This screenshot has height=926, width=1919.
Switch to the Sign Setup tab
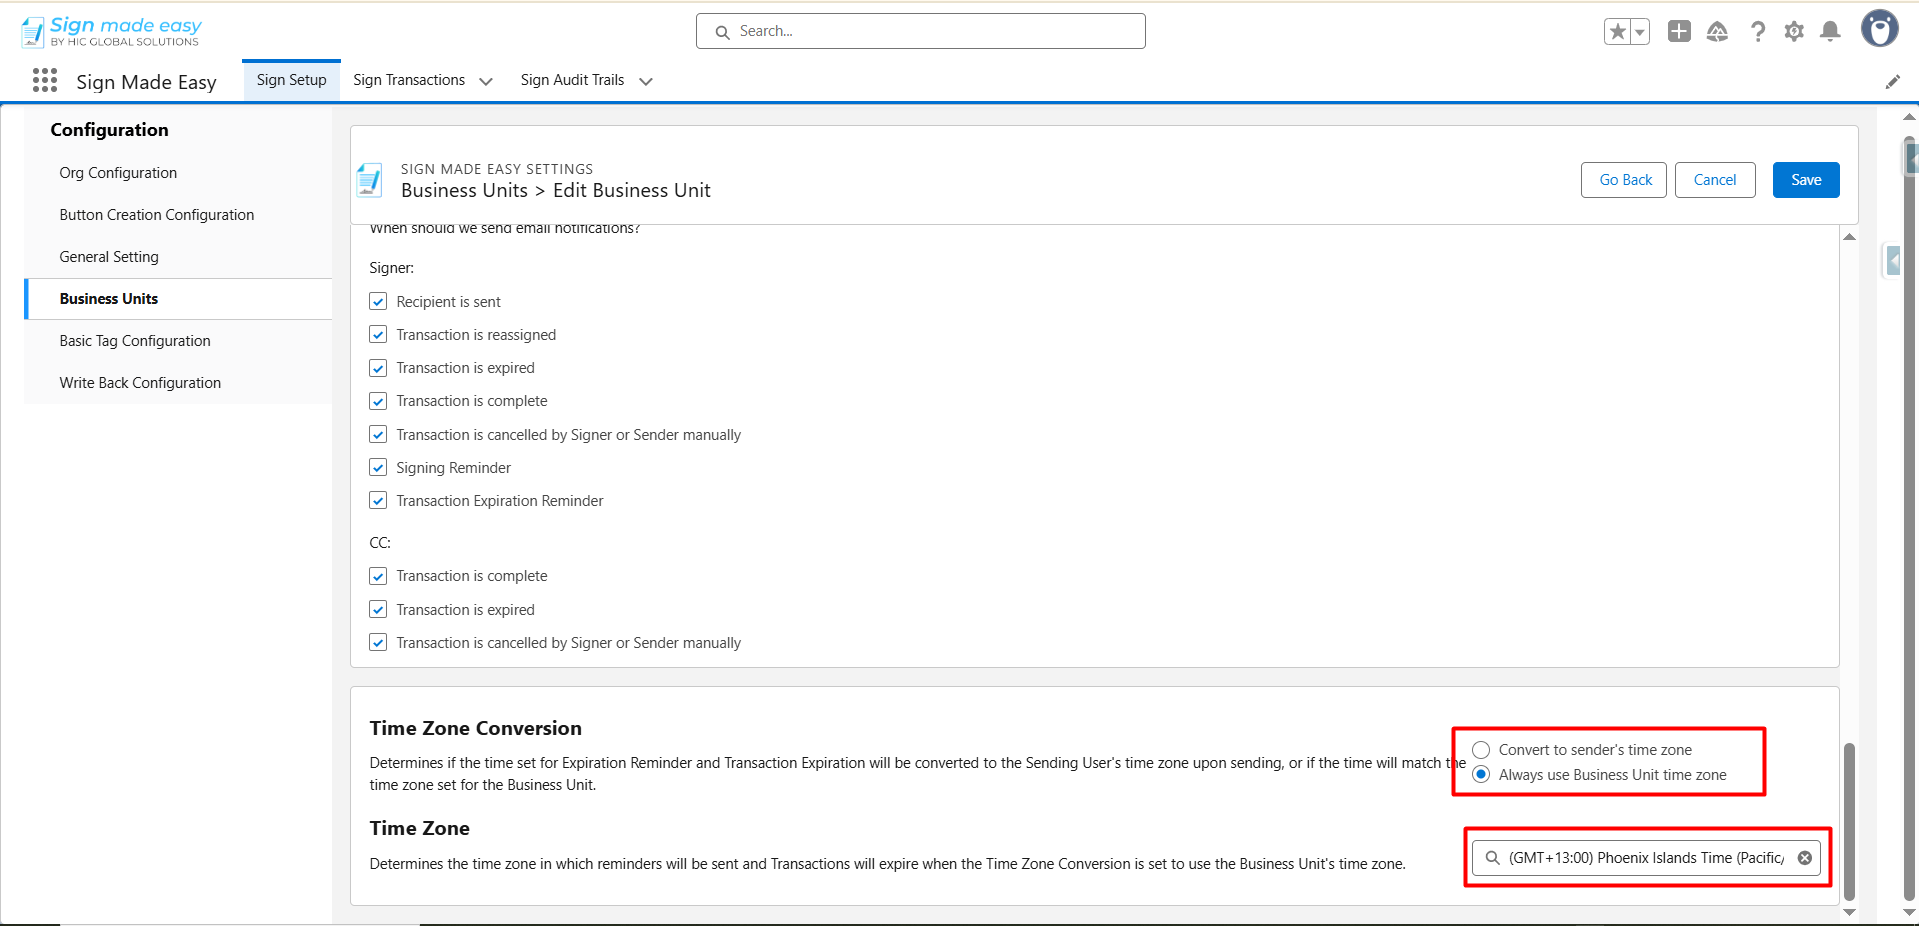(x=291, y=80)
